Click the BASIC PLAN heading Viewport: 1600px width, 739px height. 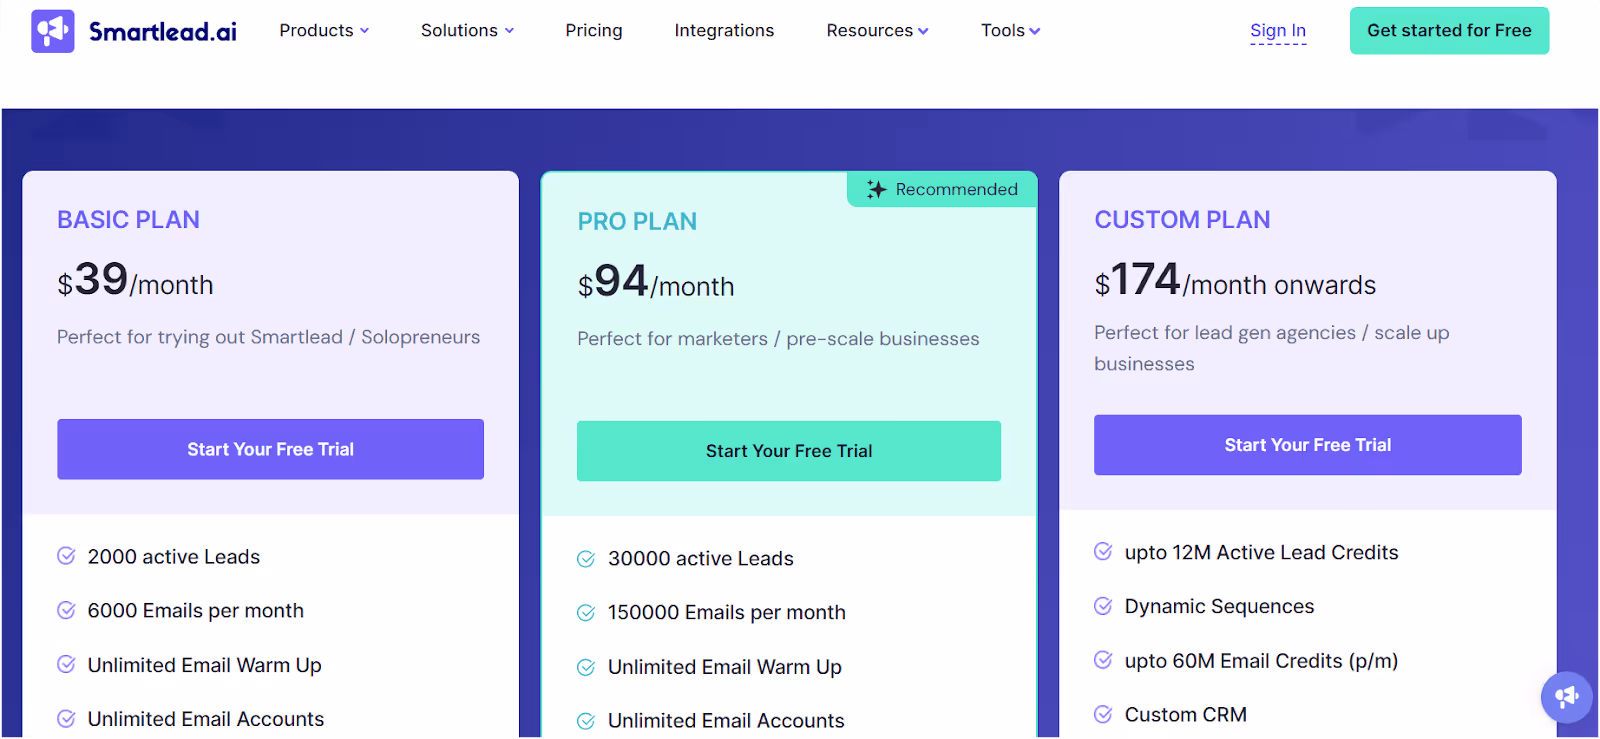click(x=128, y=220)
